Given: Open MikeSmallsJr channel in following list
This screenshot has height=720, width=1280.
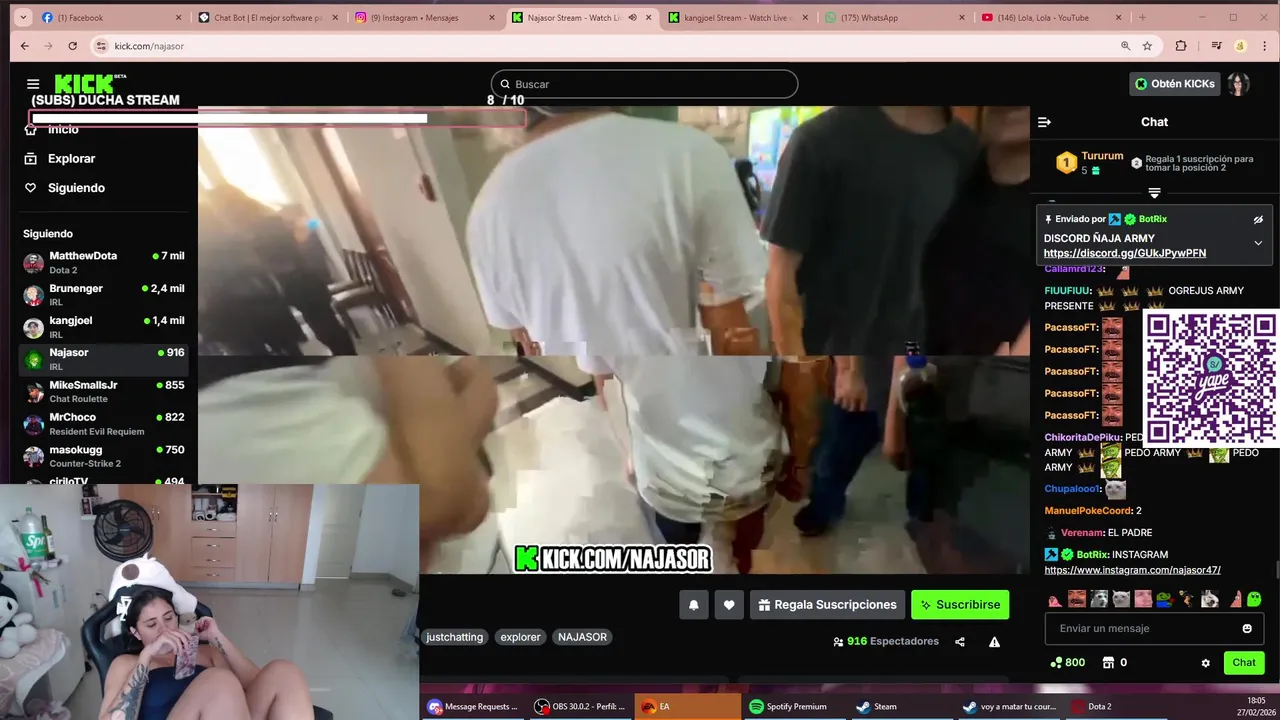Looking at the screenshot, I should point(104,392).
